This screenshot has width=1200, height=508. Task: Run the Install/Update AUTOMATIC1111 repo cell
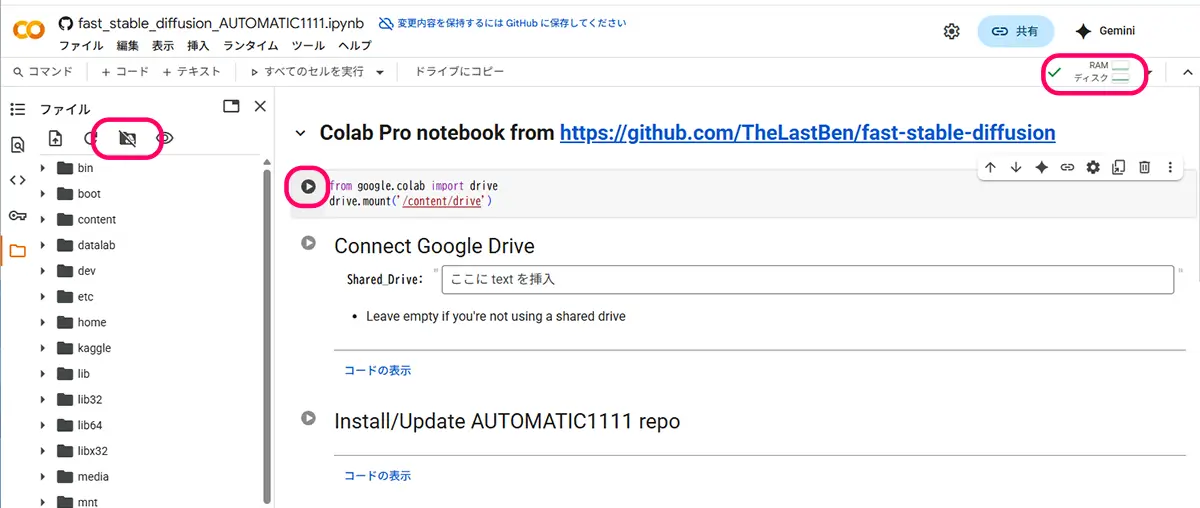pos(309,418)
